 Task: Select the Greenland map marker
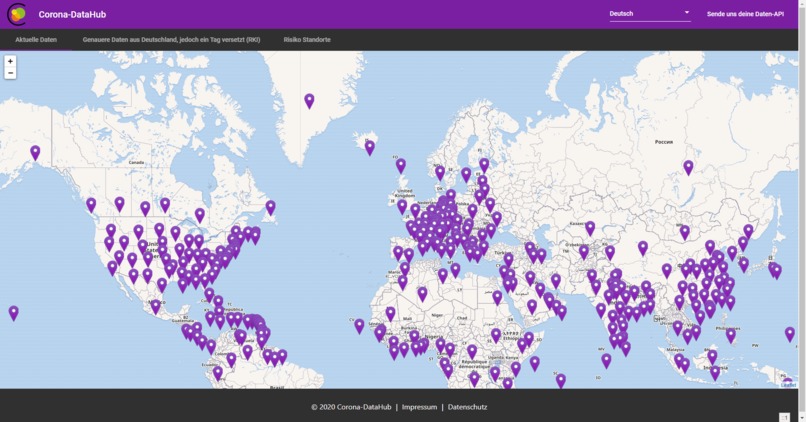[x=309, y=101]
